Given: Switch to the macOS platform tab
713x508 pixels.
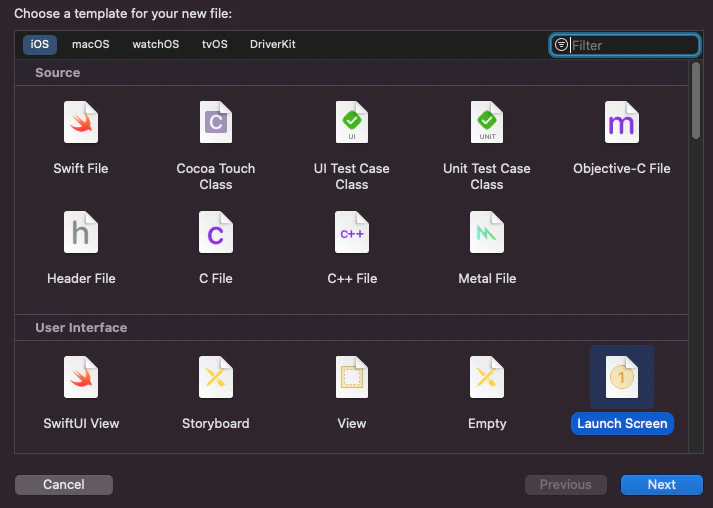Looking at the screenshot, I should (90, 45).
